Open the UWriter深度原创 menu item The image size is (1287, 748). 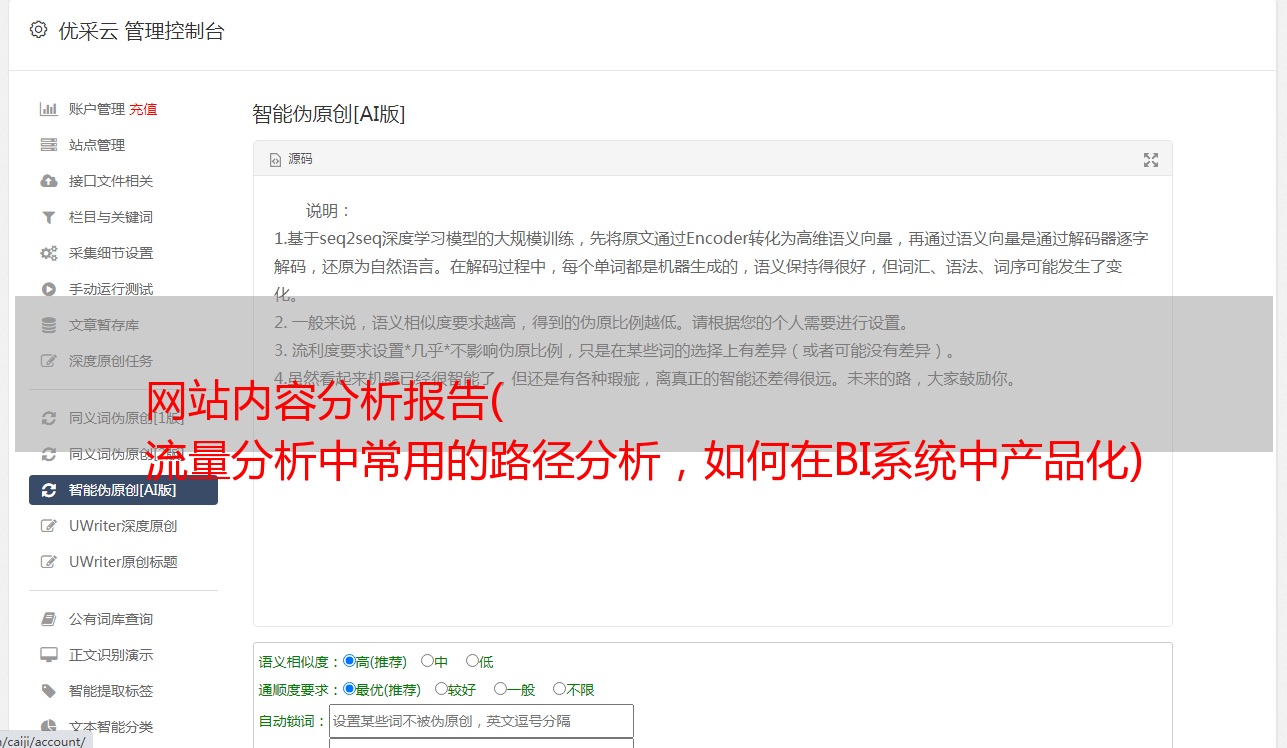click(x=123, y=526)
